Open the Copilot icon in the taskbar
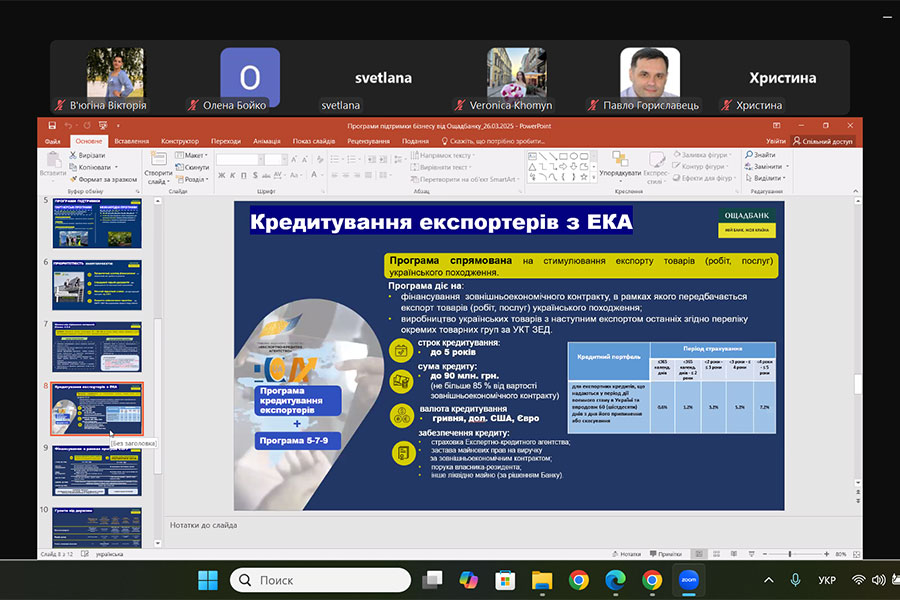 [469, 580]
